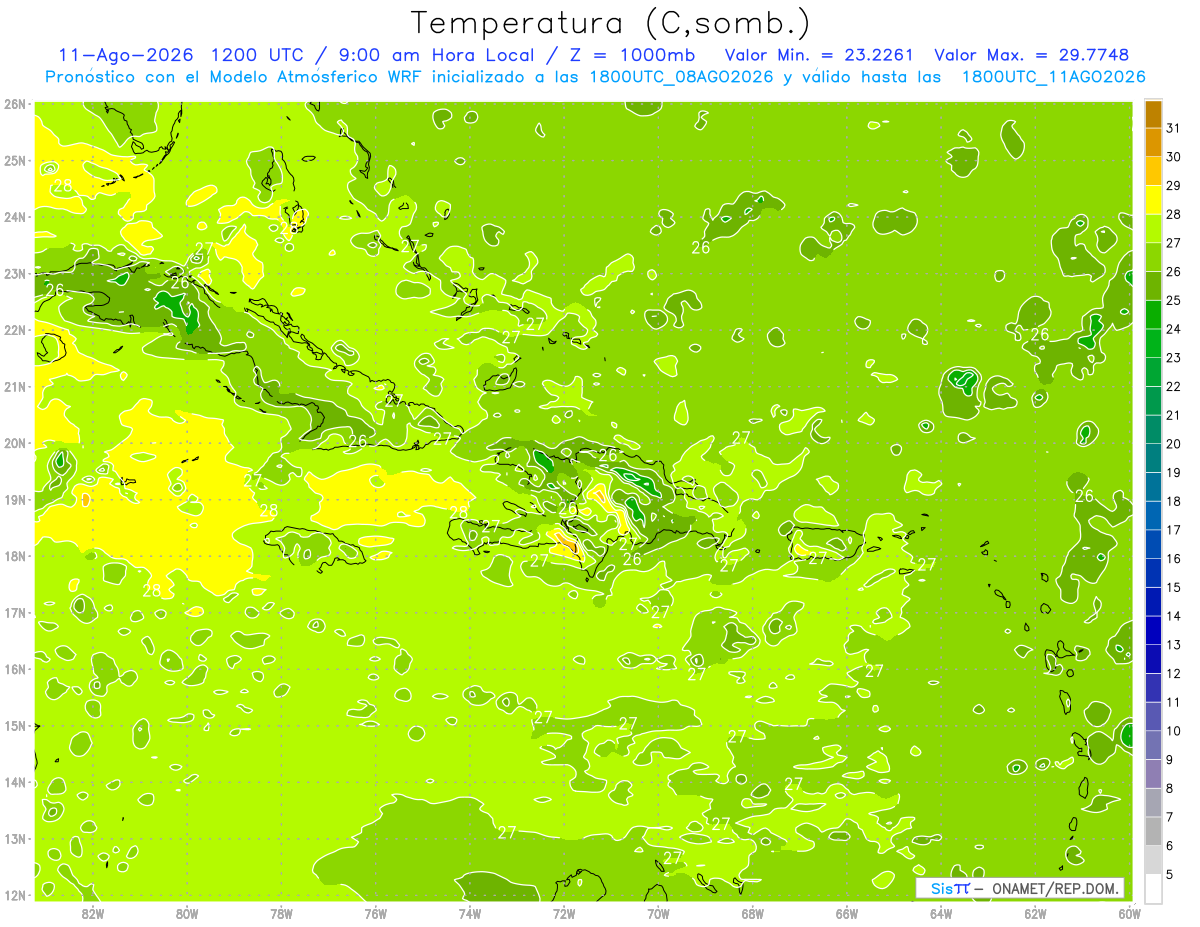Click the 21N latitude axis label
Image resolution: width=1200 pixels, height=927 pixels.
coord(15,387)
